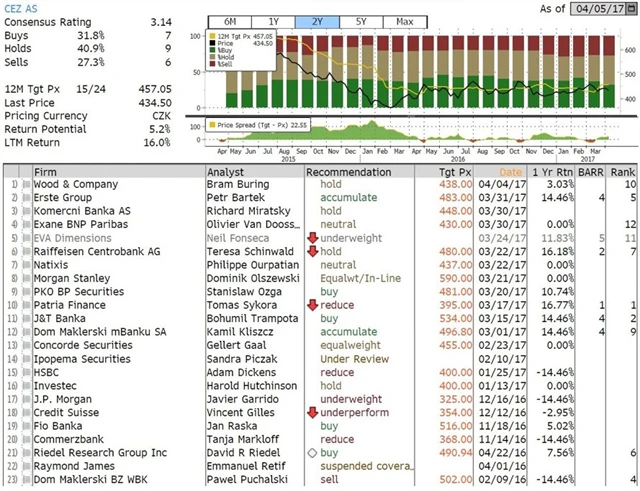
Task: Show Max chart time range
Action: coord(405,21)
